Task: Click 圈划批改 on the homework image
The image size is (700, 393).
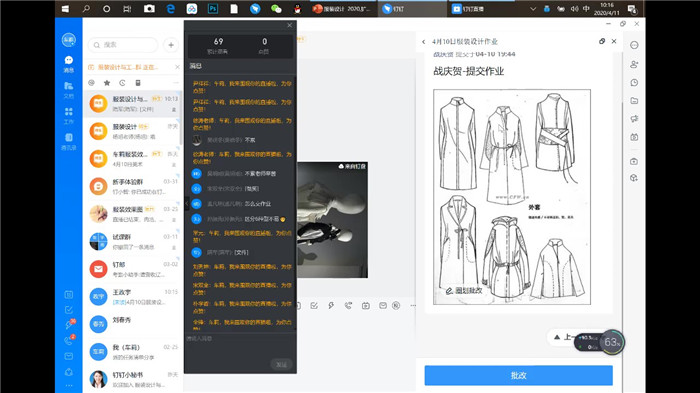Action: point(464,290)
